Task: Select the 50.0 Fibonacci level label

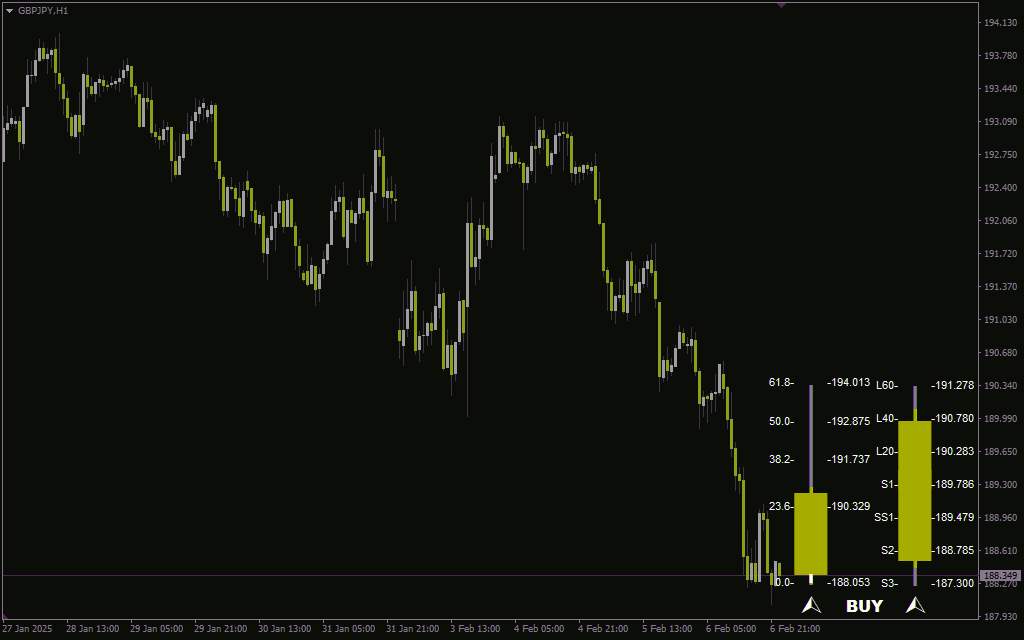Action: (x=781, y=421)
